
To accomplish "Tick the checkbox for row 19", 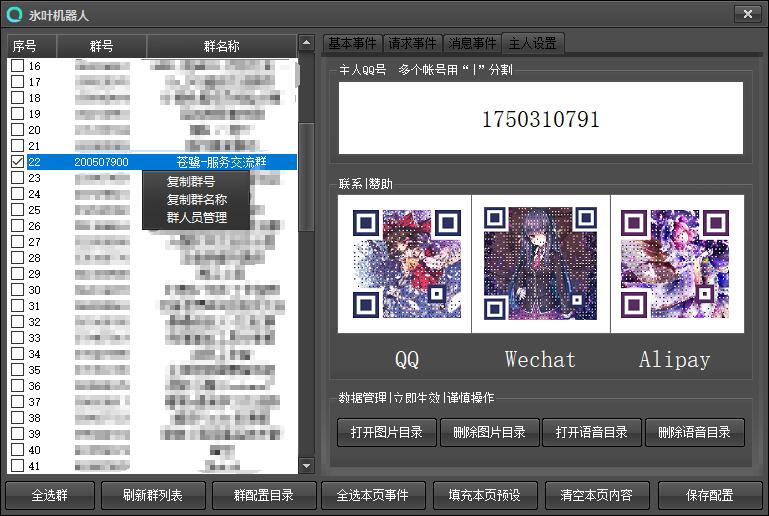I will [18, 114].
